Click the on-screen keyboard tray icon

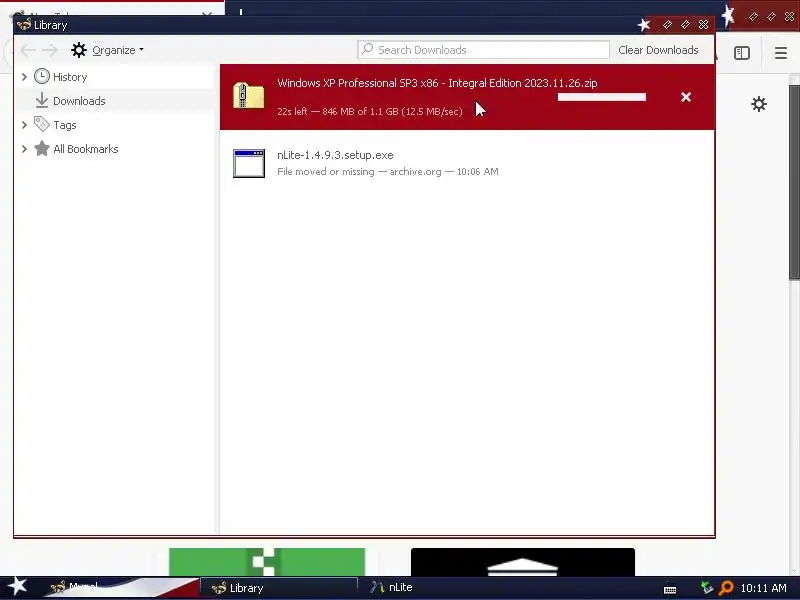[670, 589]
